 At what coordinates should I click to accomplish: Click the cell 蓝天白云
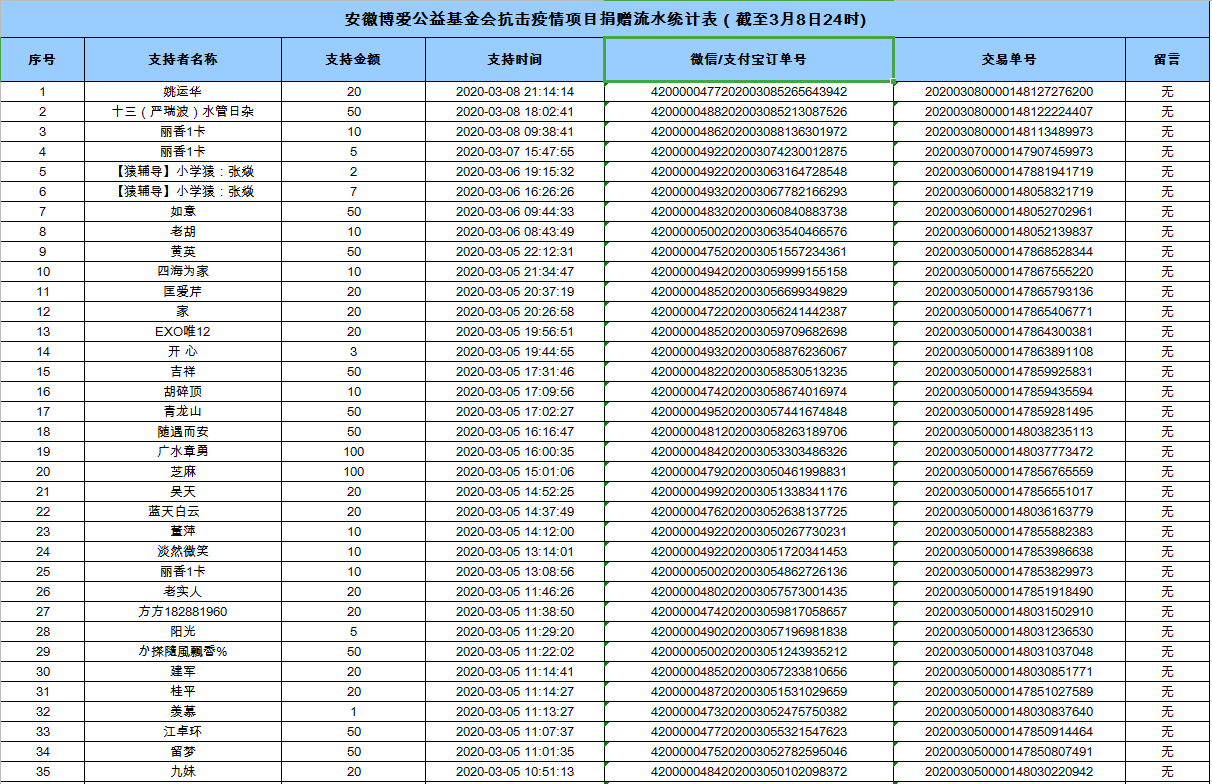183,512
